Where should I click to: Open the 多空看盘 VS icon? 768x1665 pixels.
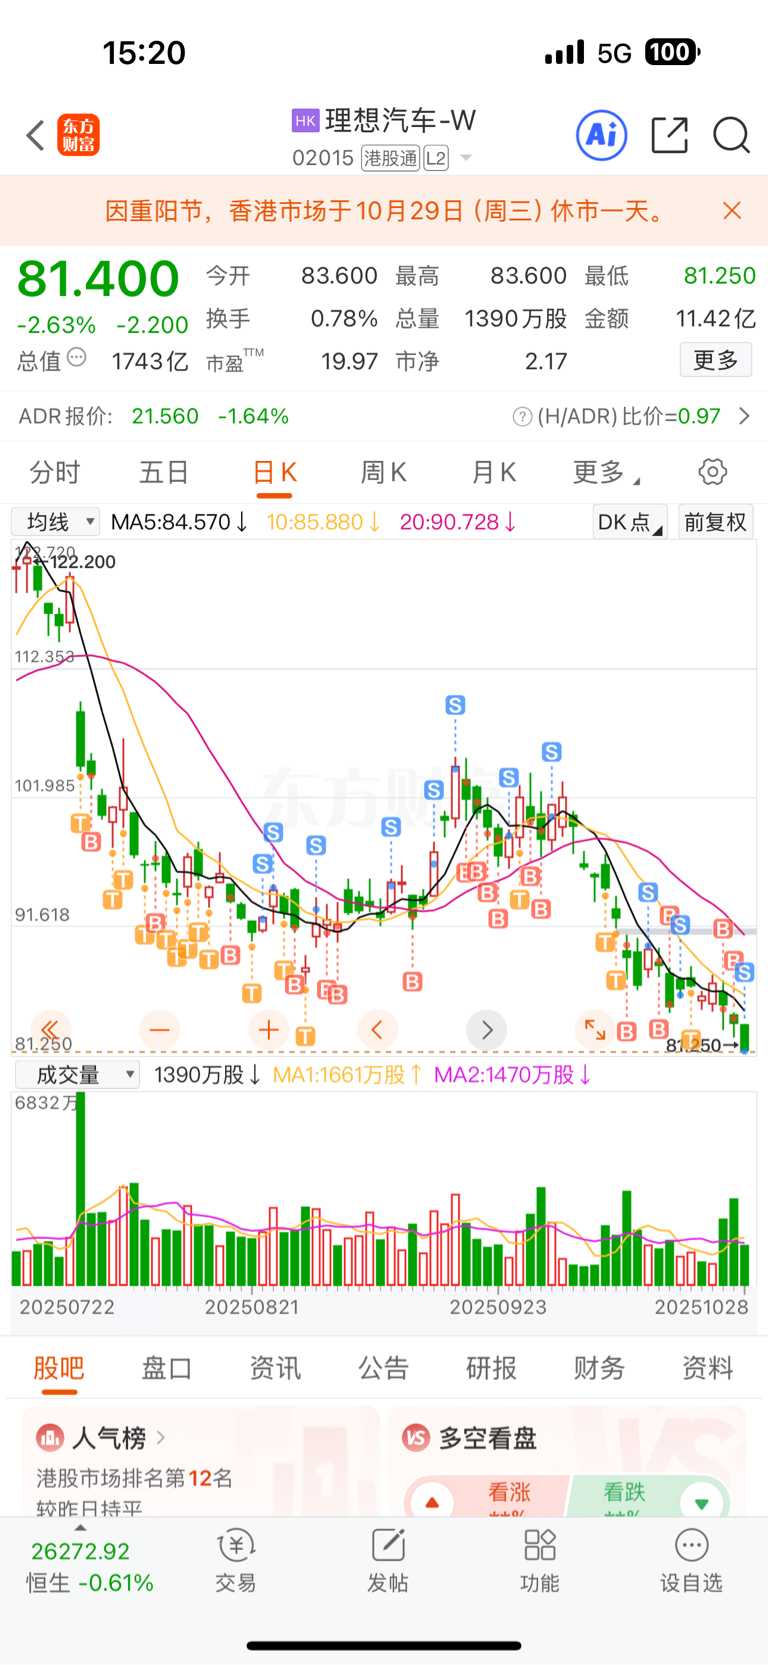point(416,1438)
